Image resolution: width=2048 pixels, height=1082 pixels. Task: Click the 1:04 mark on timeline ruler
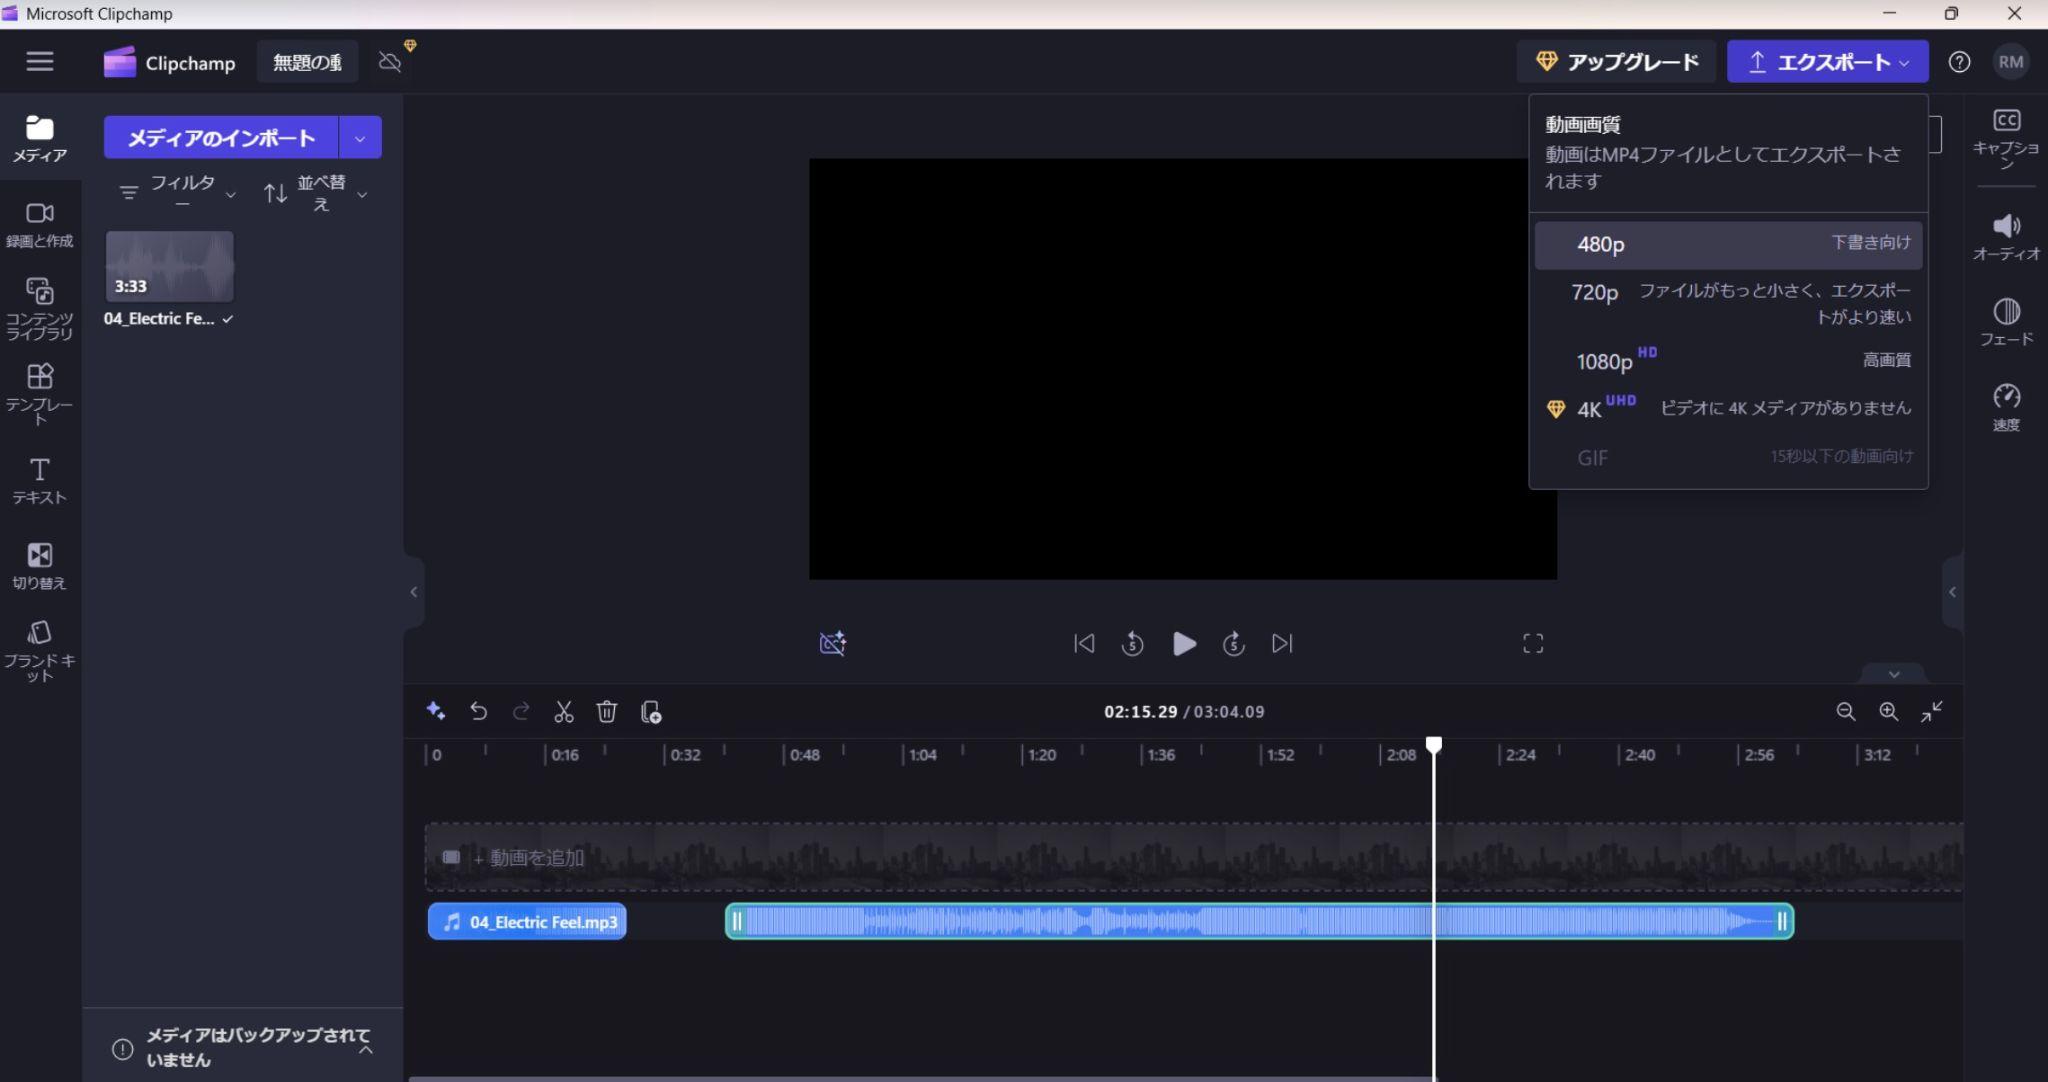922,755
